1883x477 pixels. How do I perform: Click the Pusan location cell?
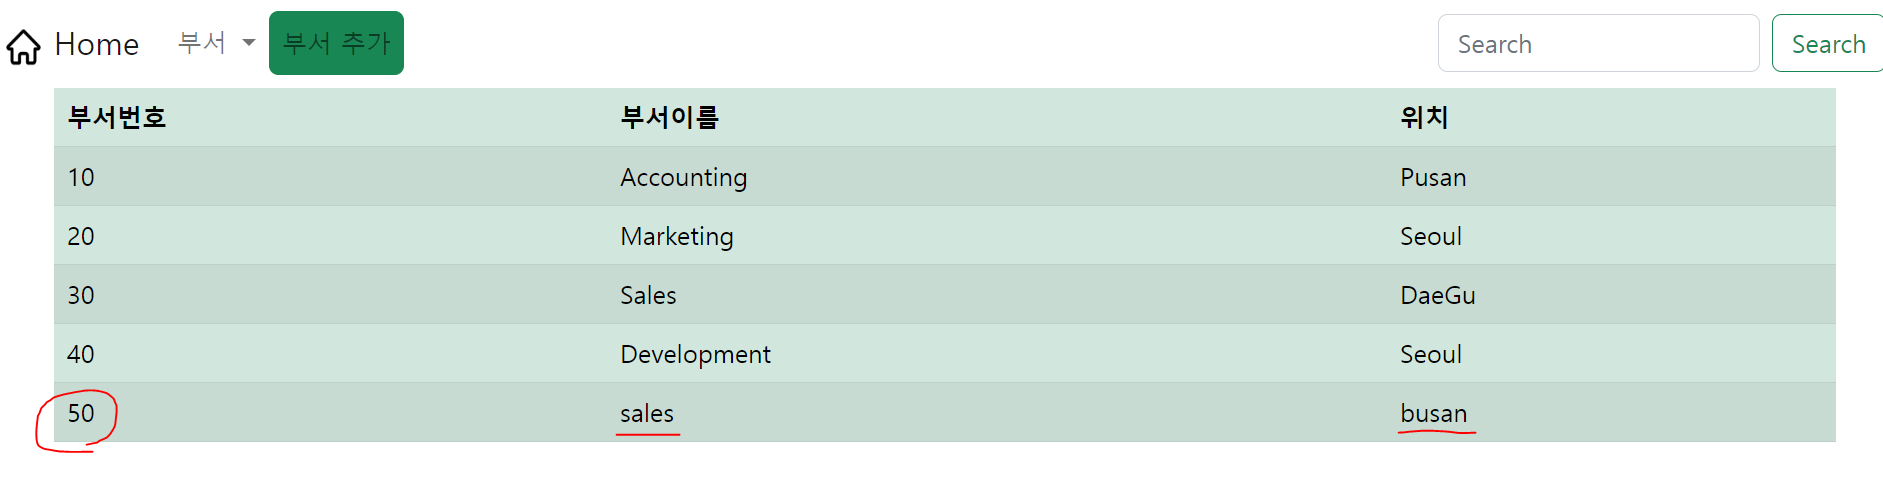[x=1433, y=177]
